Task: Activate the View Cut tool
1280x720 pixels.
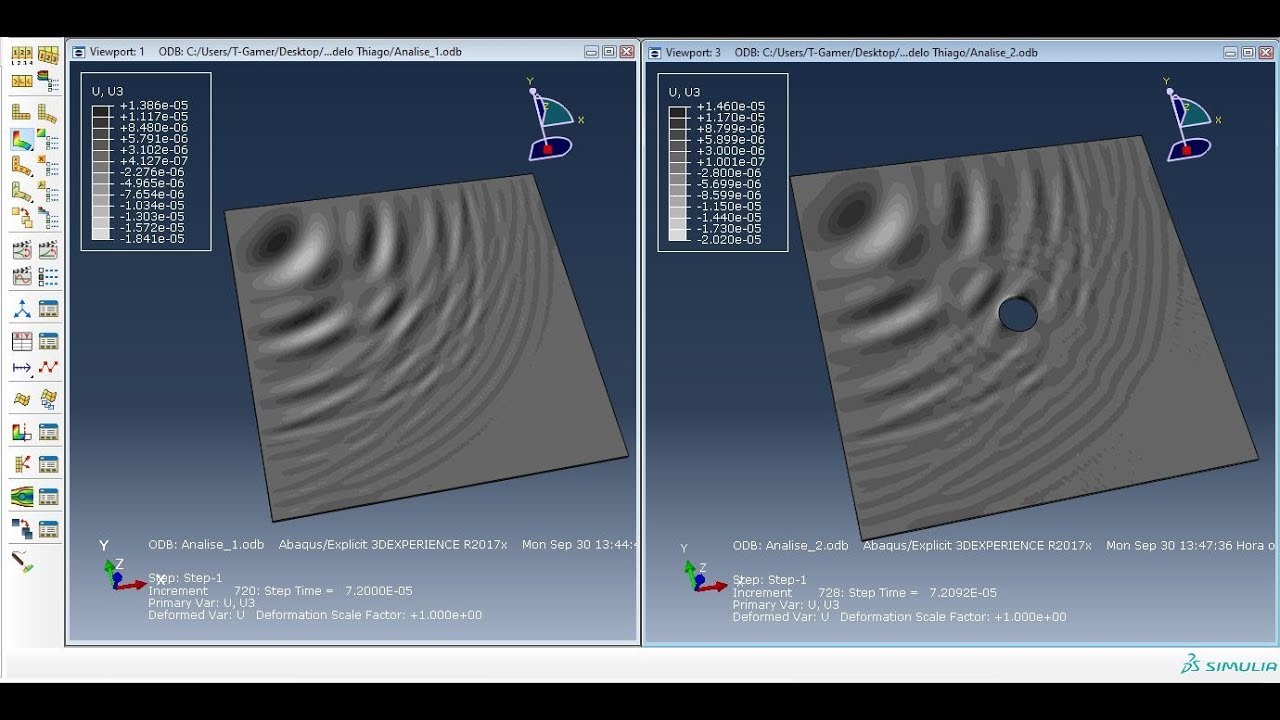Action: (22, 432)
